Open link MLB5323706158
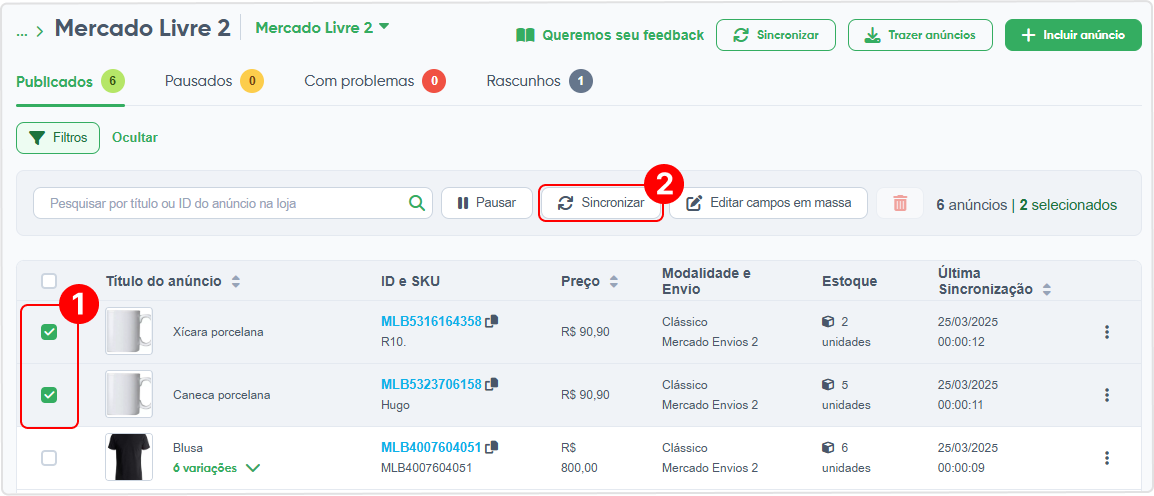The width and height of the screenshot is (1154, 496). click(431, 384)
